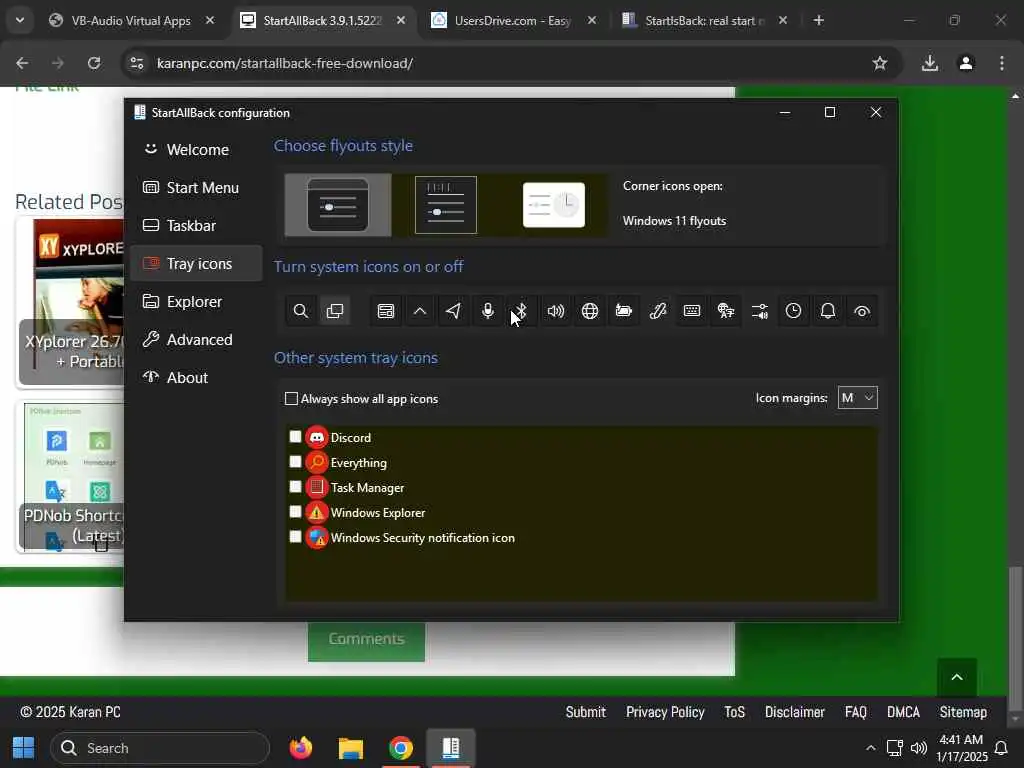Image resolution: width=1024 pixels, height=768 pixels.
Task: Bookmark this page with the star
Action: [x=880, y=63]
